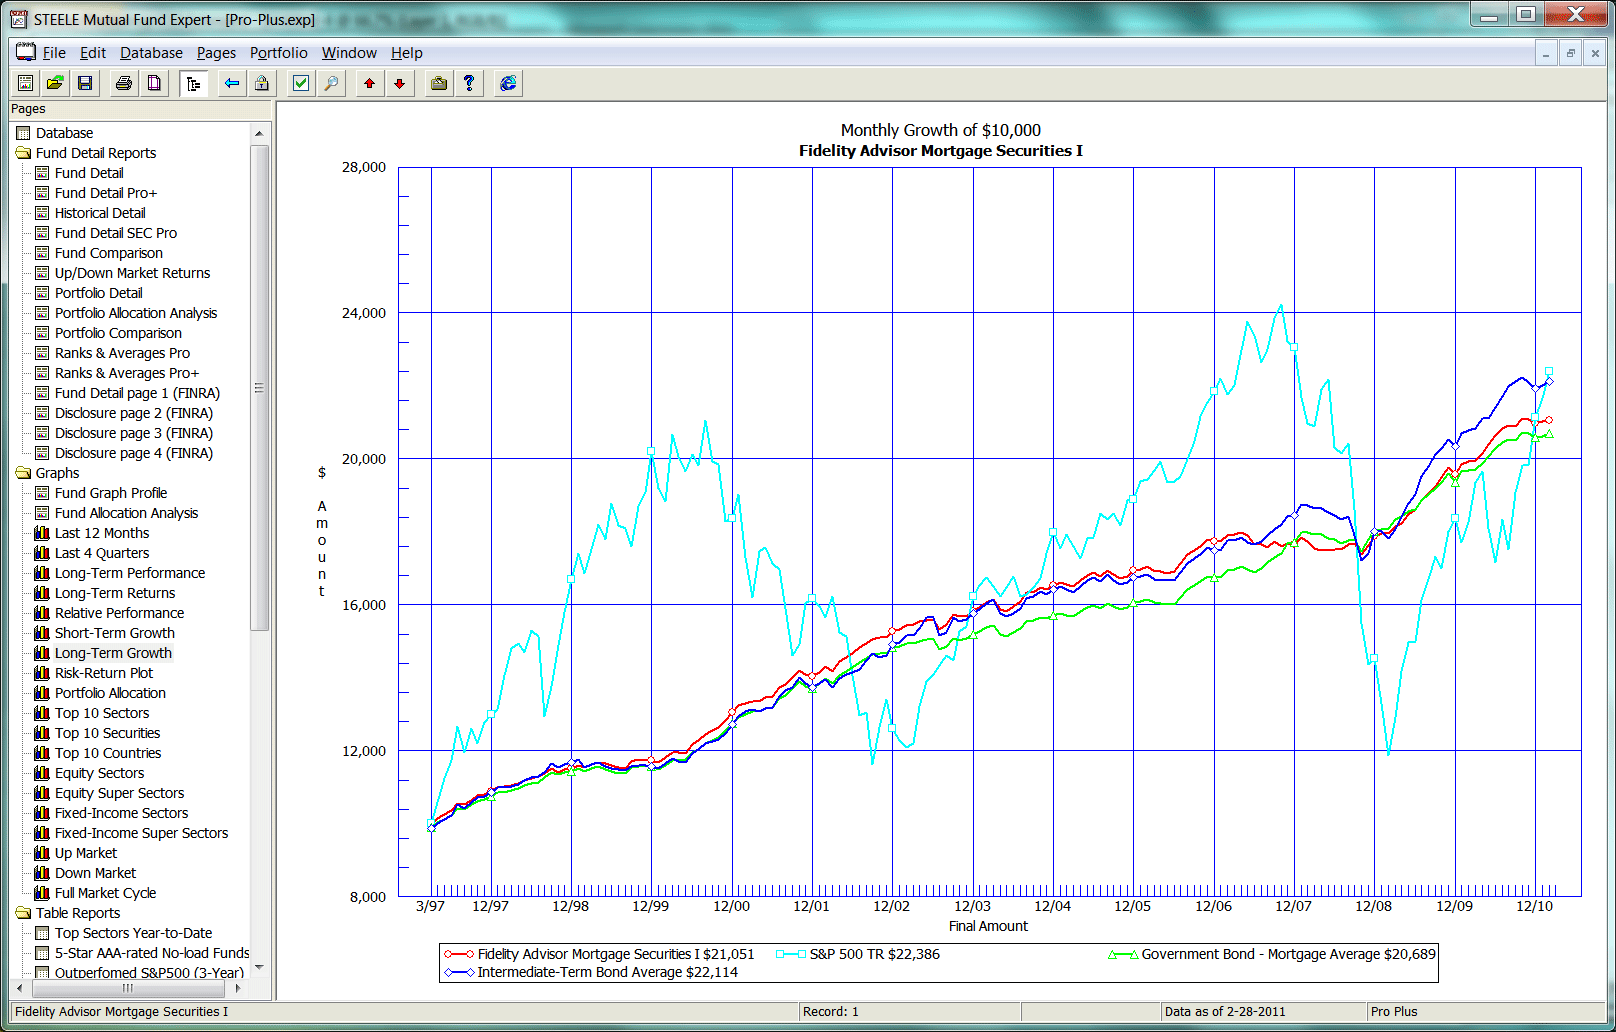Click S&P 500 TR legend entry
The image size is (1616, 1032).
[x=858, y=954]
